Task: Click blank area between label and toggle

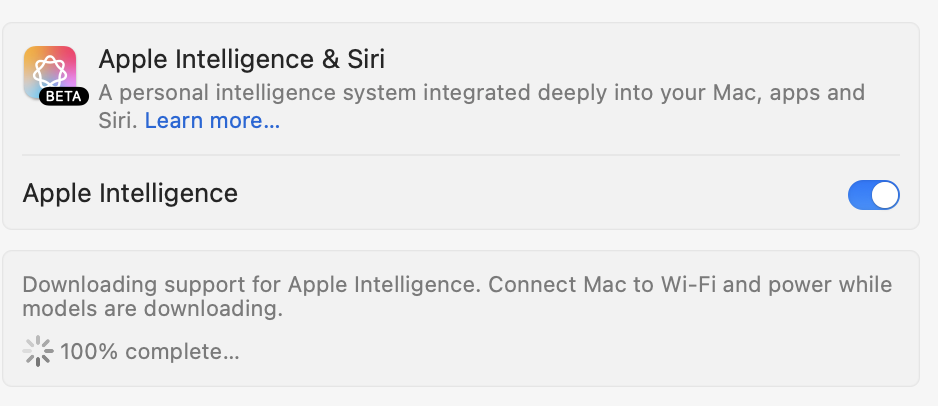Action: click(538, 194)
